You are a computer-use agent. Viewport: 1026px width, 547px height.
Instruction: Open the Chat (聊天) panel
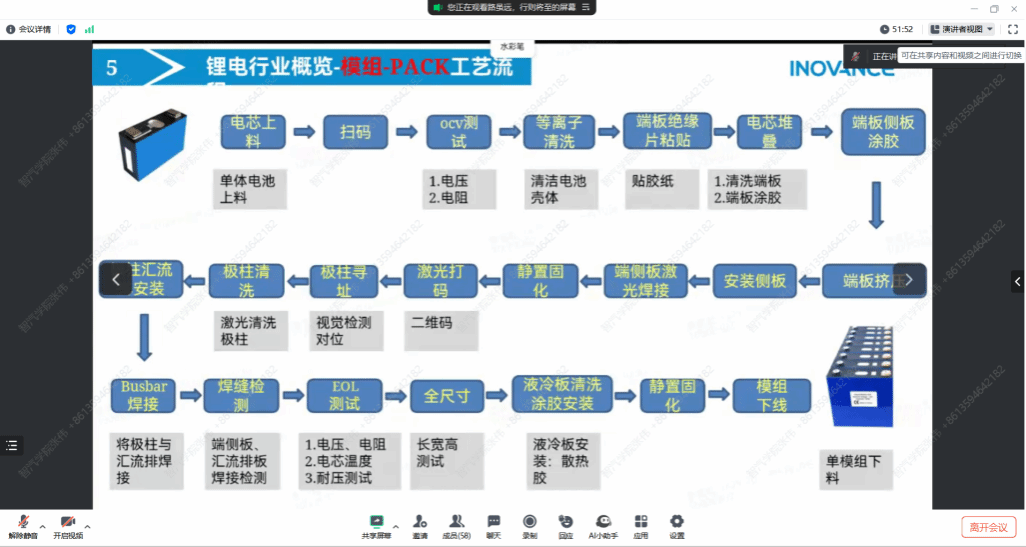pos(493,526)
